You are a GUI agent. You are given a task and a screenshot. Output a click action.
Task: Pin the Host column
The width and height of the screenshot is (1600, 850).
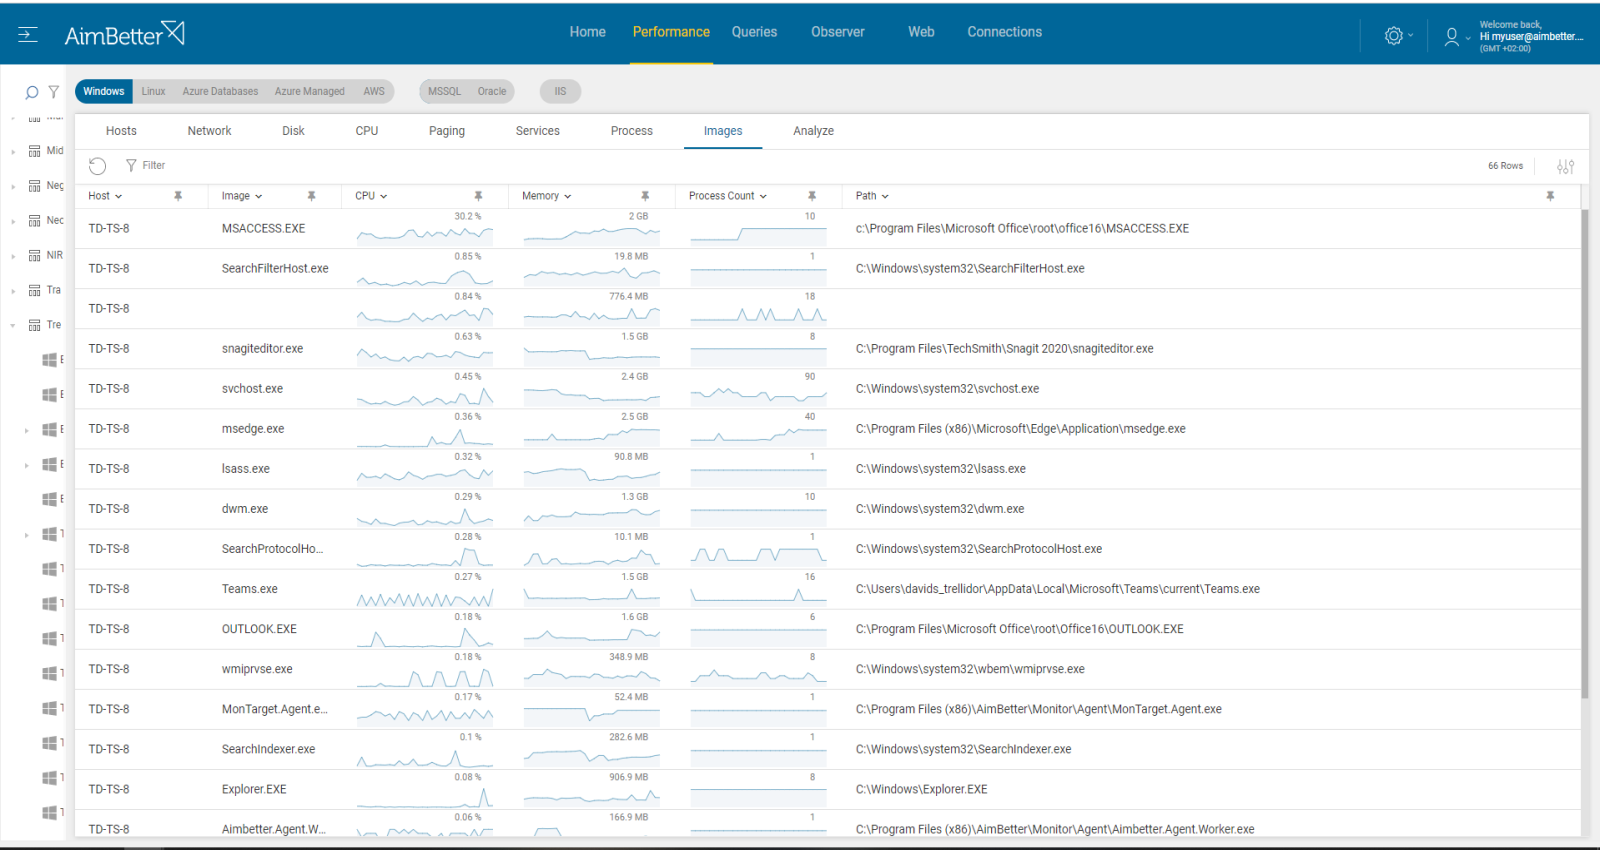tap(178, 196)
